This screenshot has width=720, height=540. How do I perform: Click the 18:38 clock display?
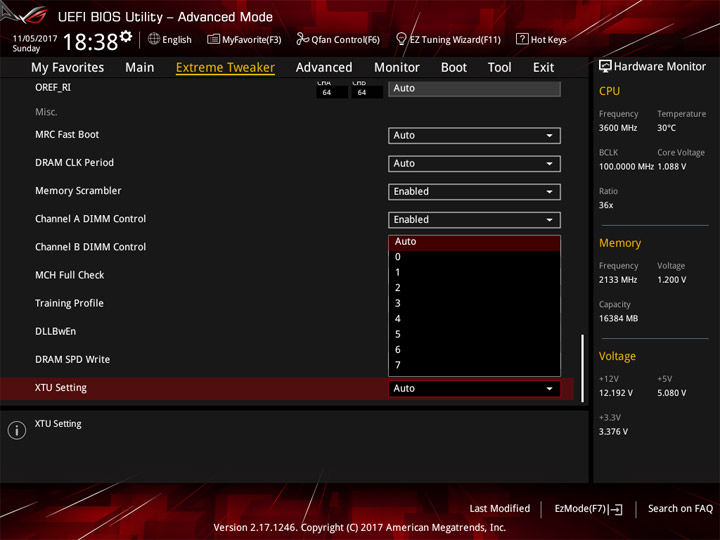point(90,42)
